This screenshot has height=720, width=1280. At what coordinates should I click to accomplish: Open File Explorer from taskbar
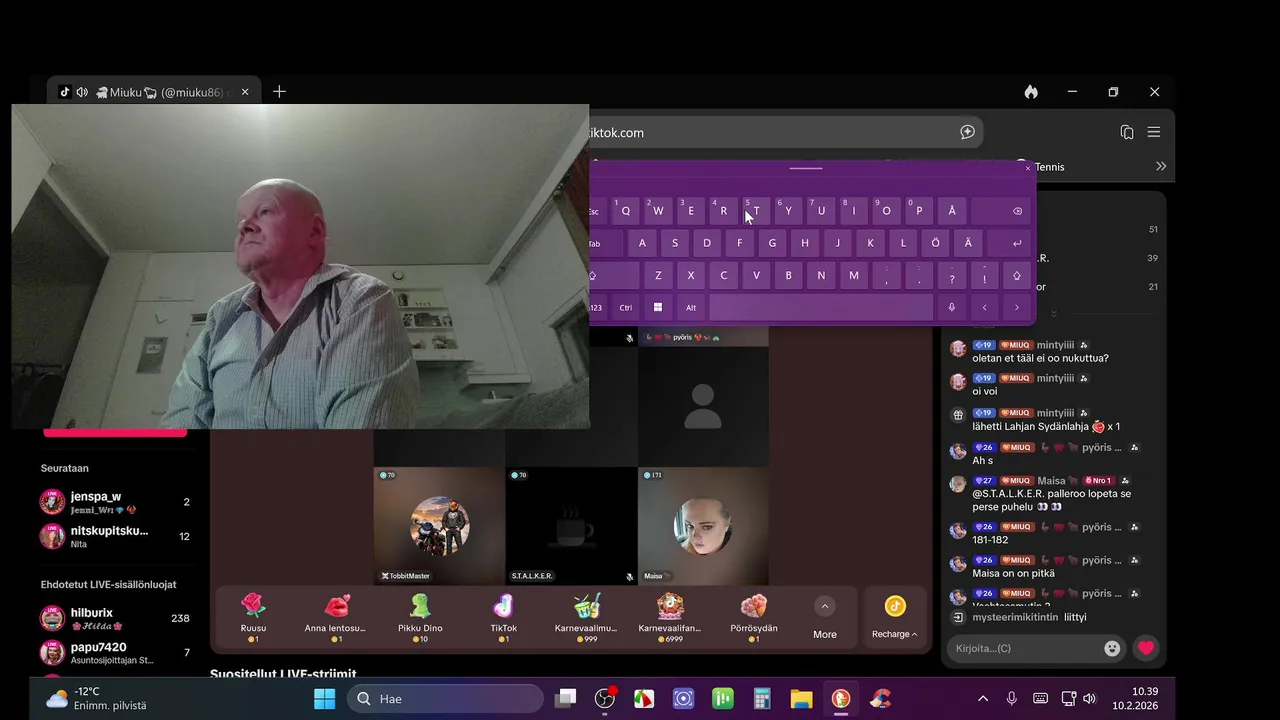coord(801,698)
